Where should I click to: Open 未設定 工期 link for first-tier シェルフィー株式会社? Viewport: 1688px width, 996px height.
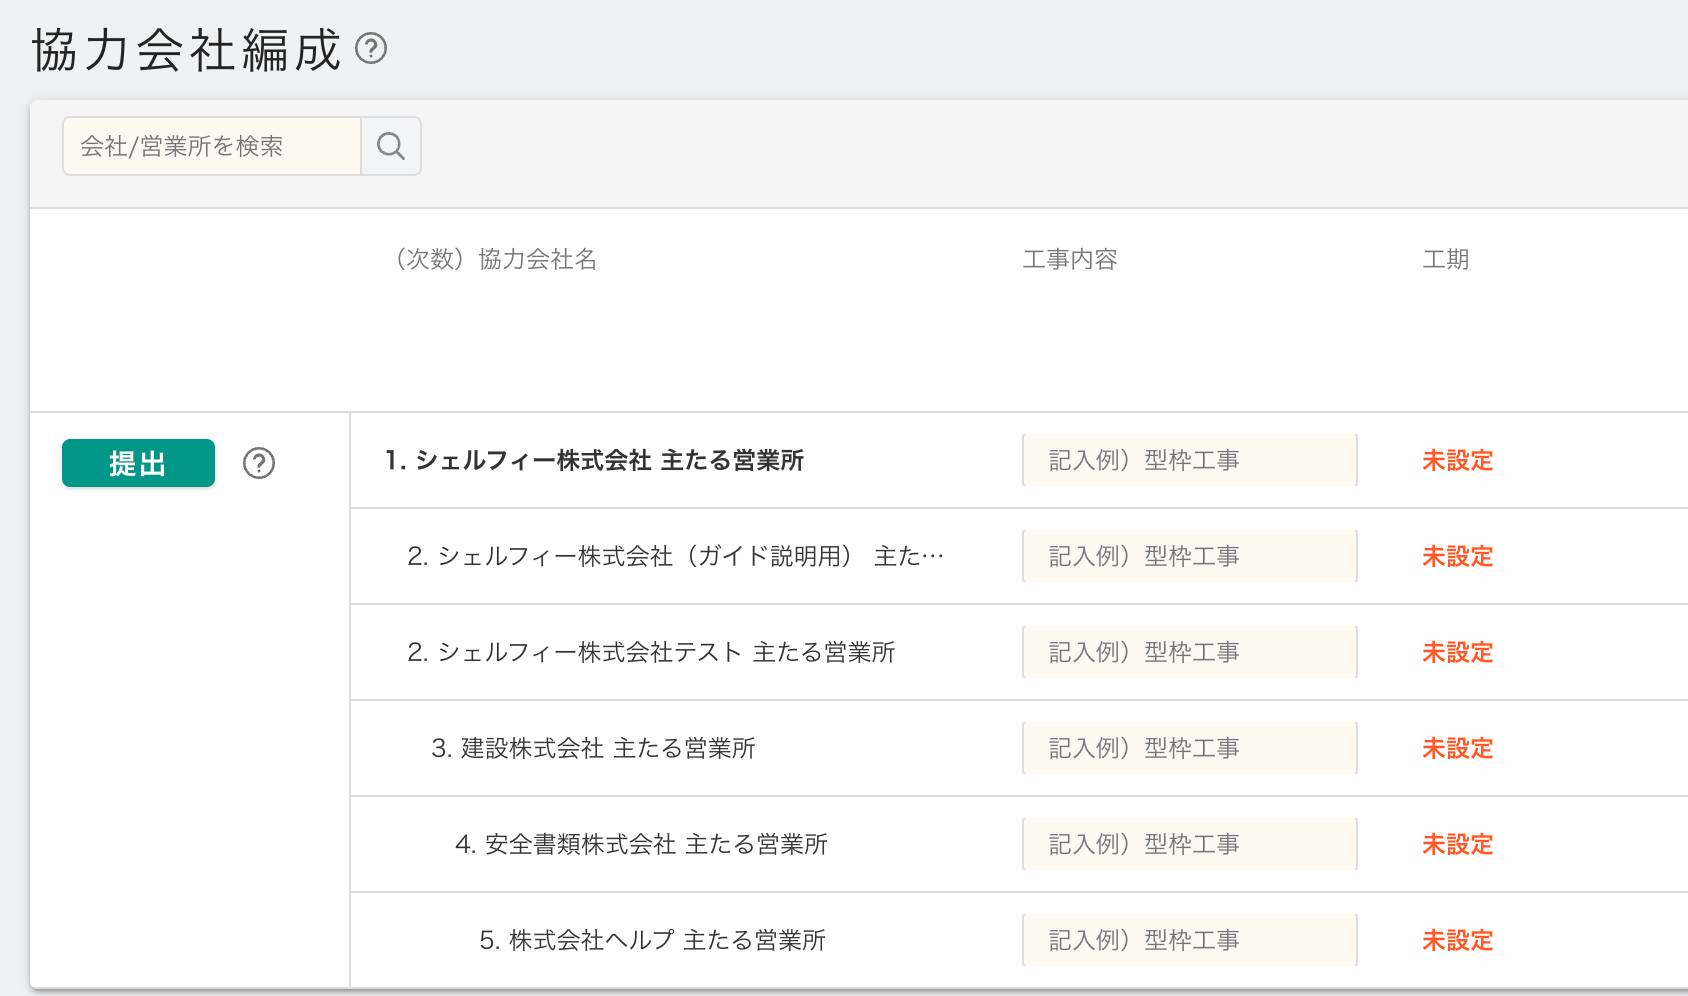coord(1457,460)
